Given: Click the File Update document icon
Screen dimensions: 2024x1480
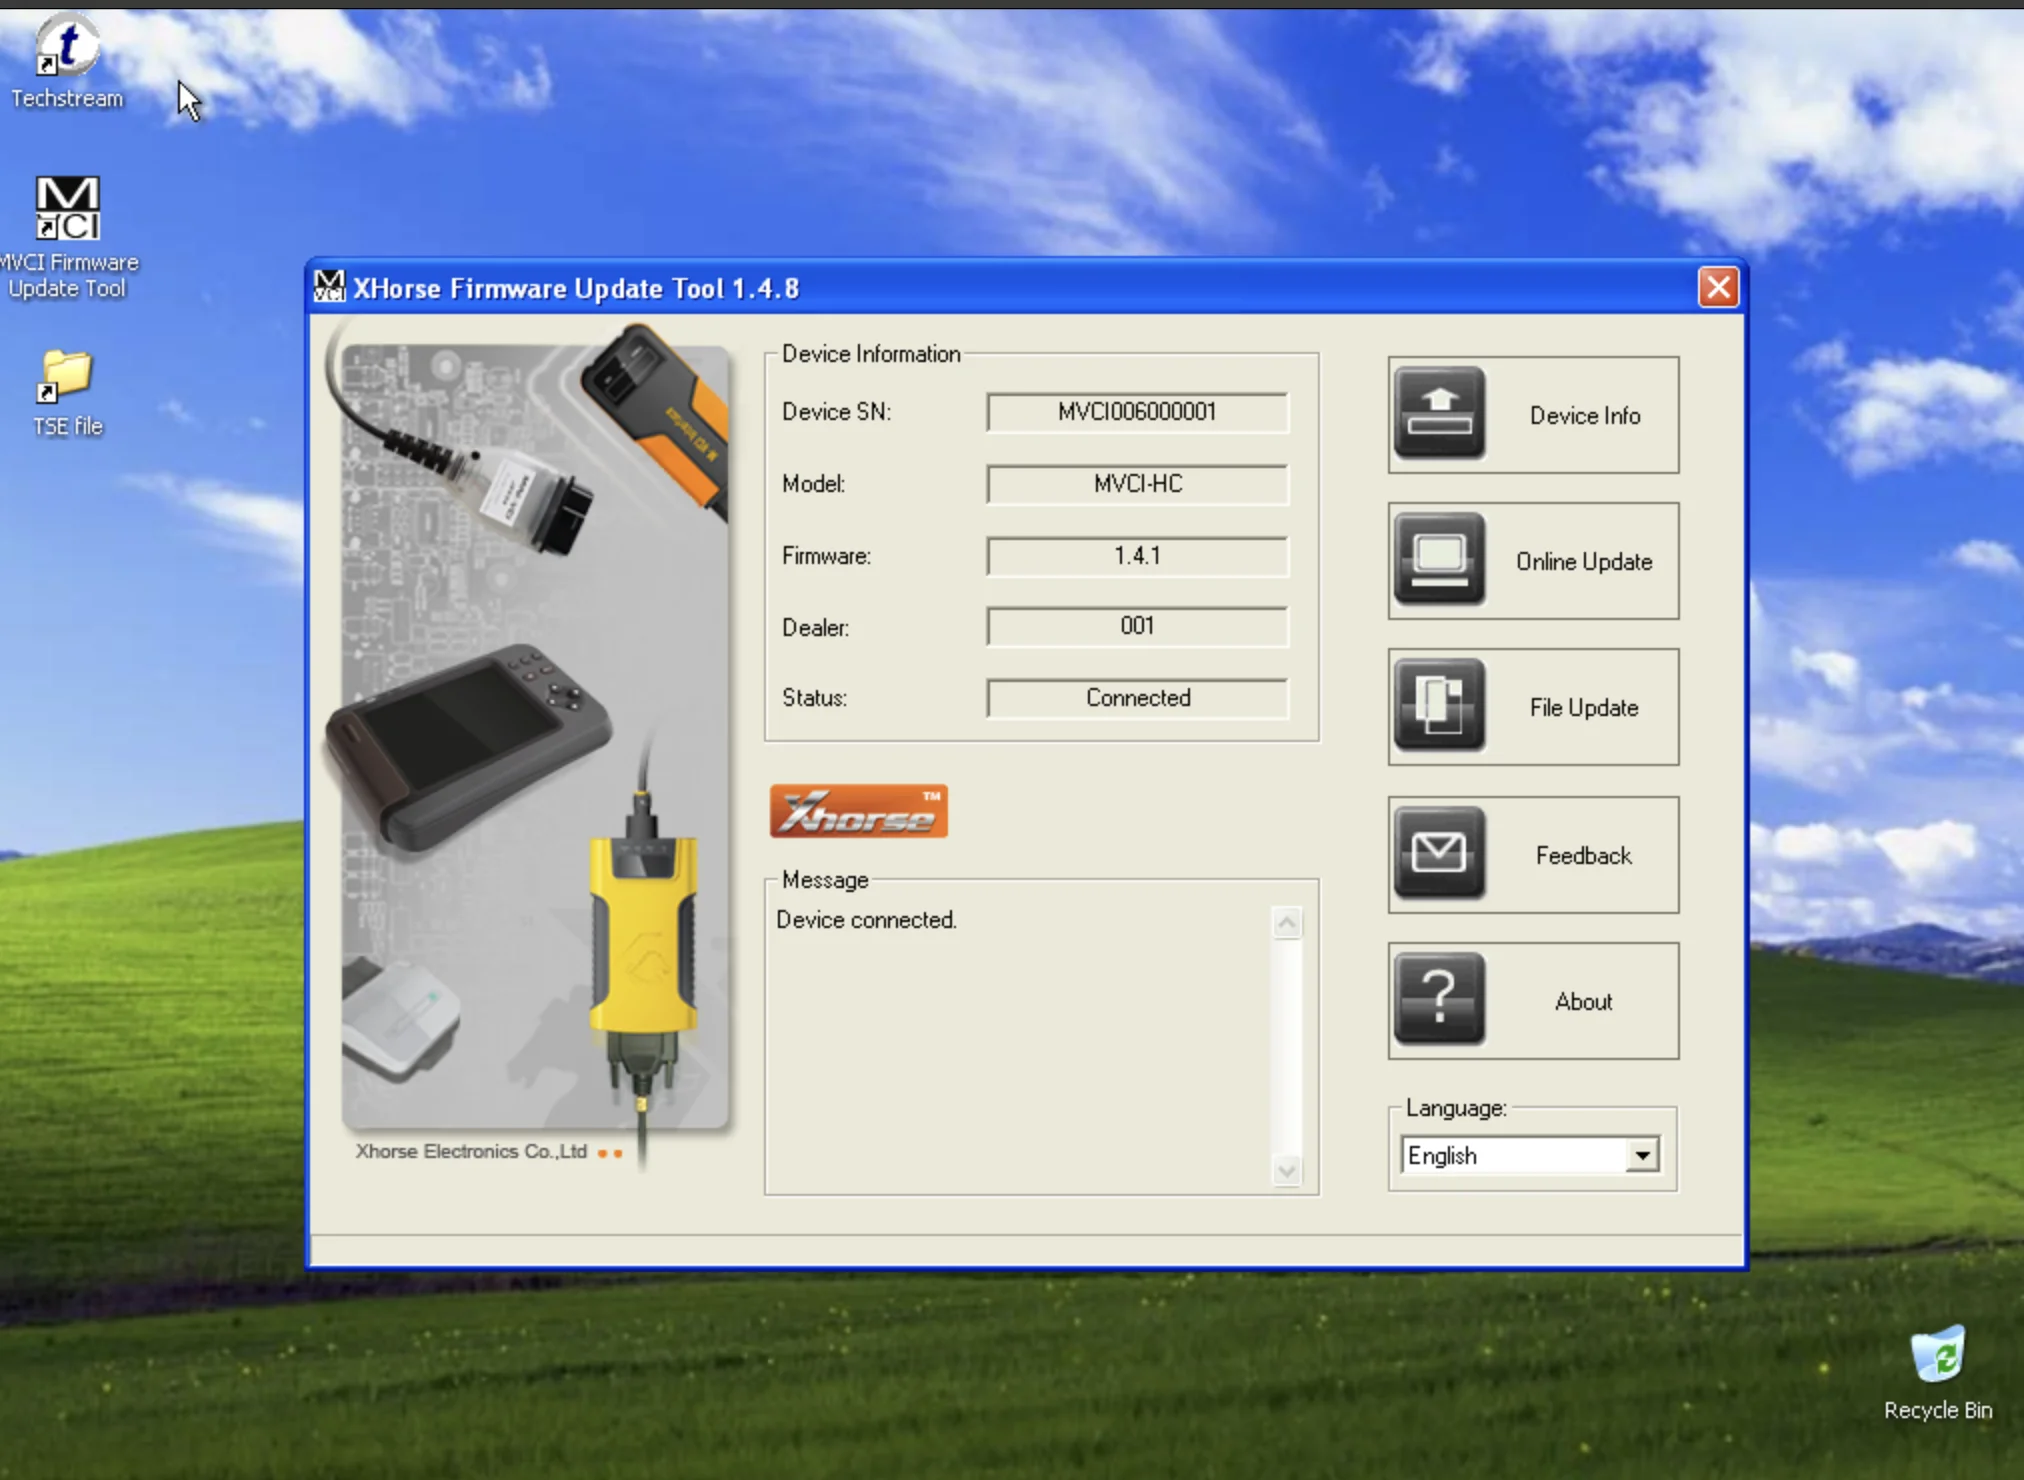Looking at the screenshot, I should [x=1439, y=705].
